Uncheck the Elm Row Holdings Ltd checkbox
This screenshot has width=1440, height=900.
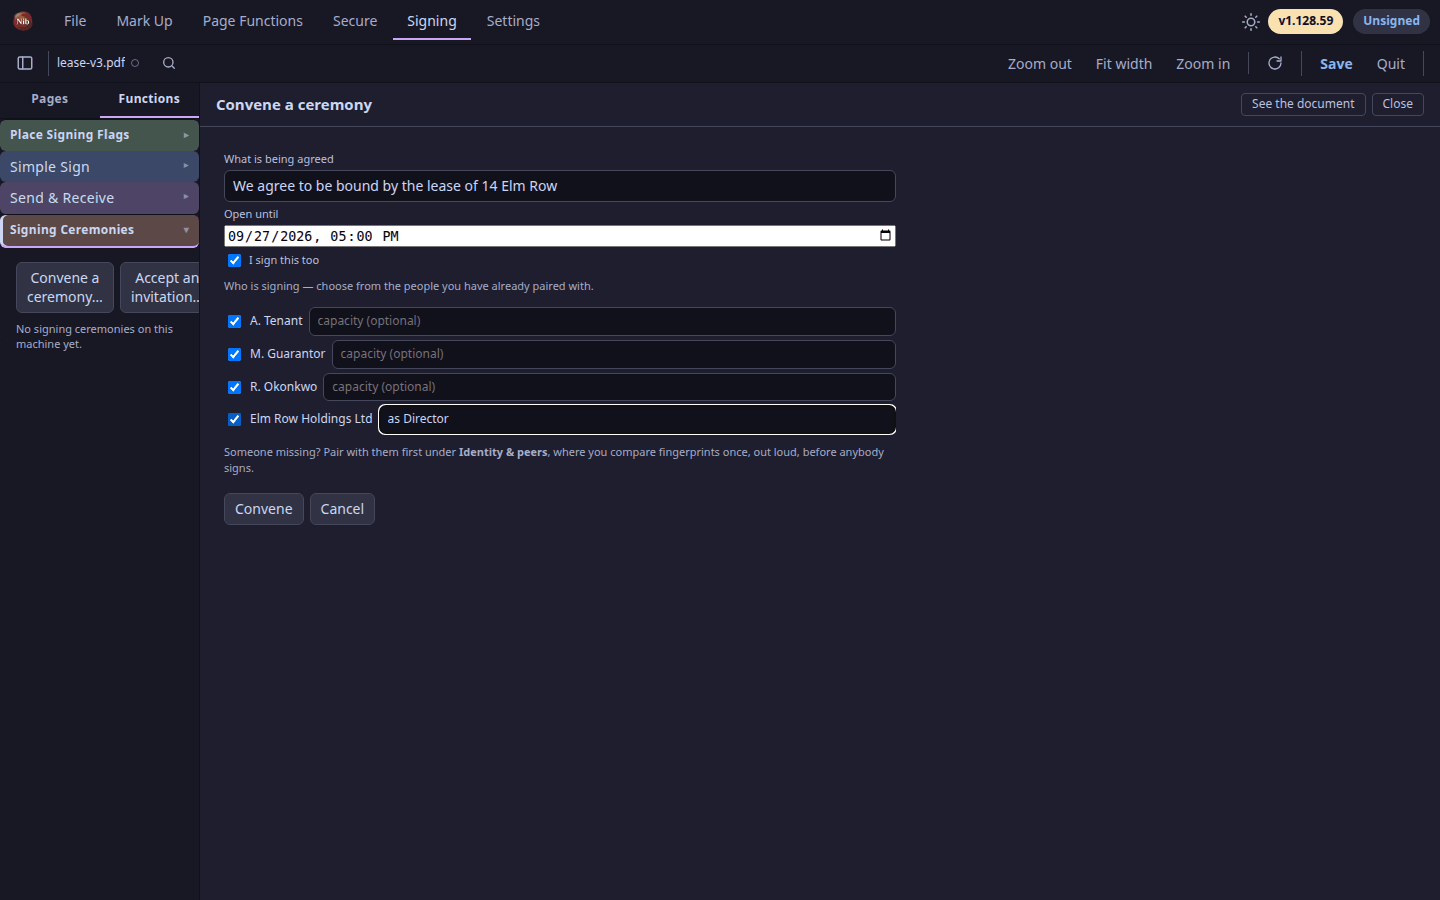click(234, 420)
